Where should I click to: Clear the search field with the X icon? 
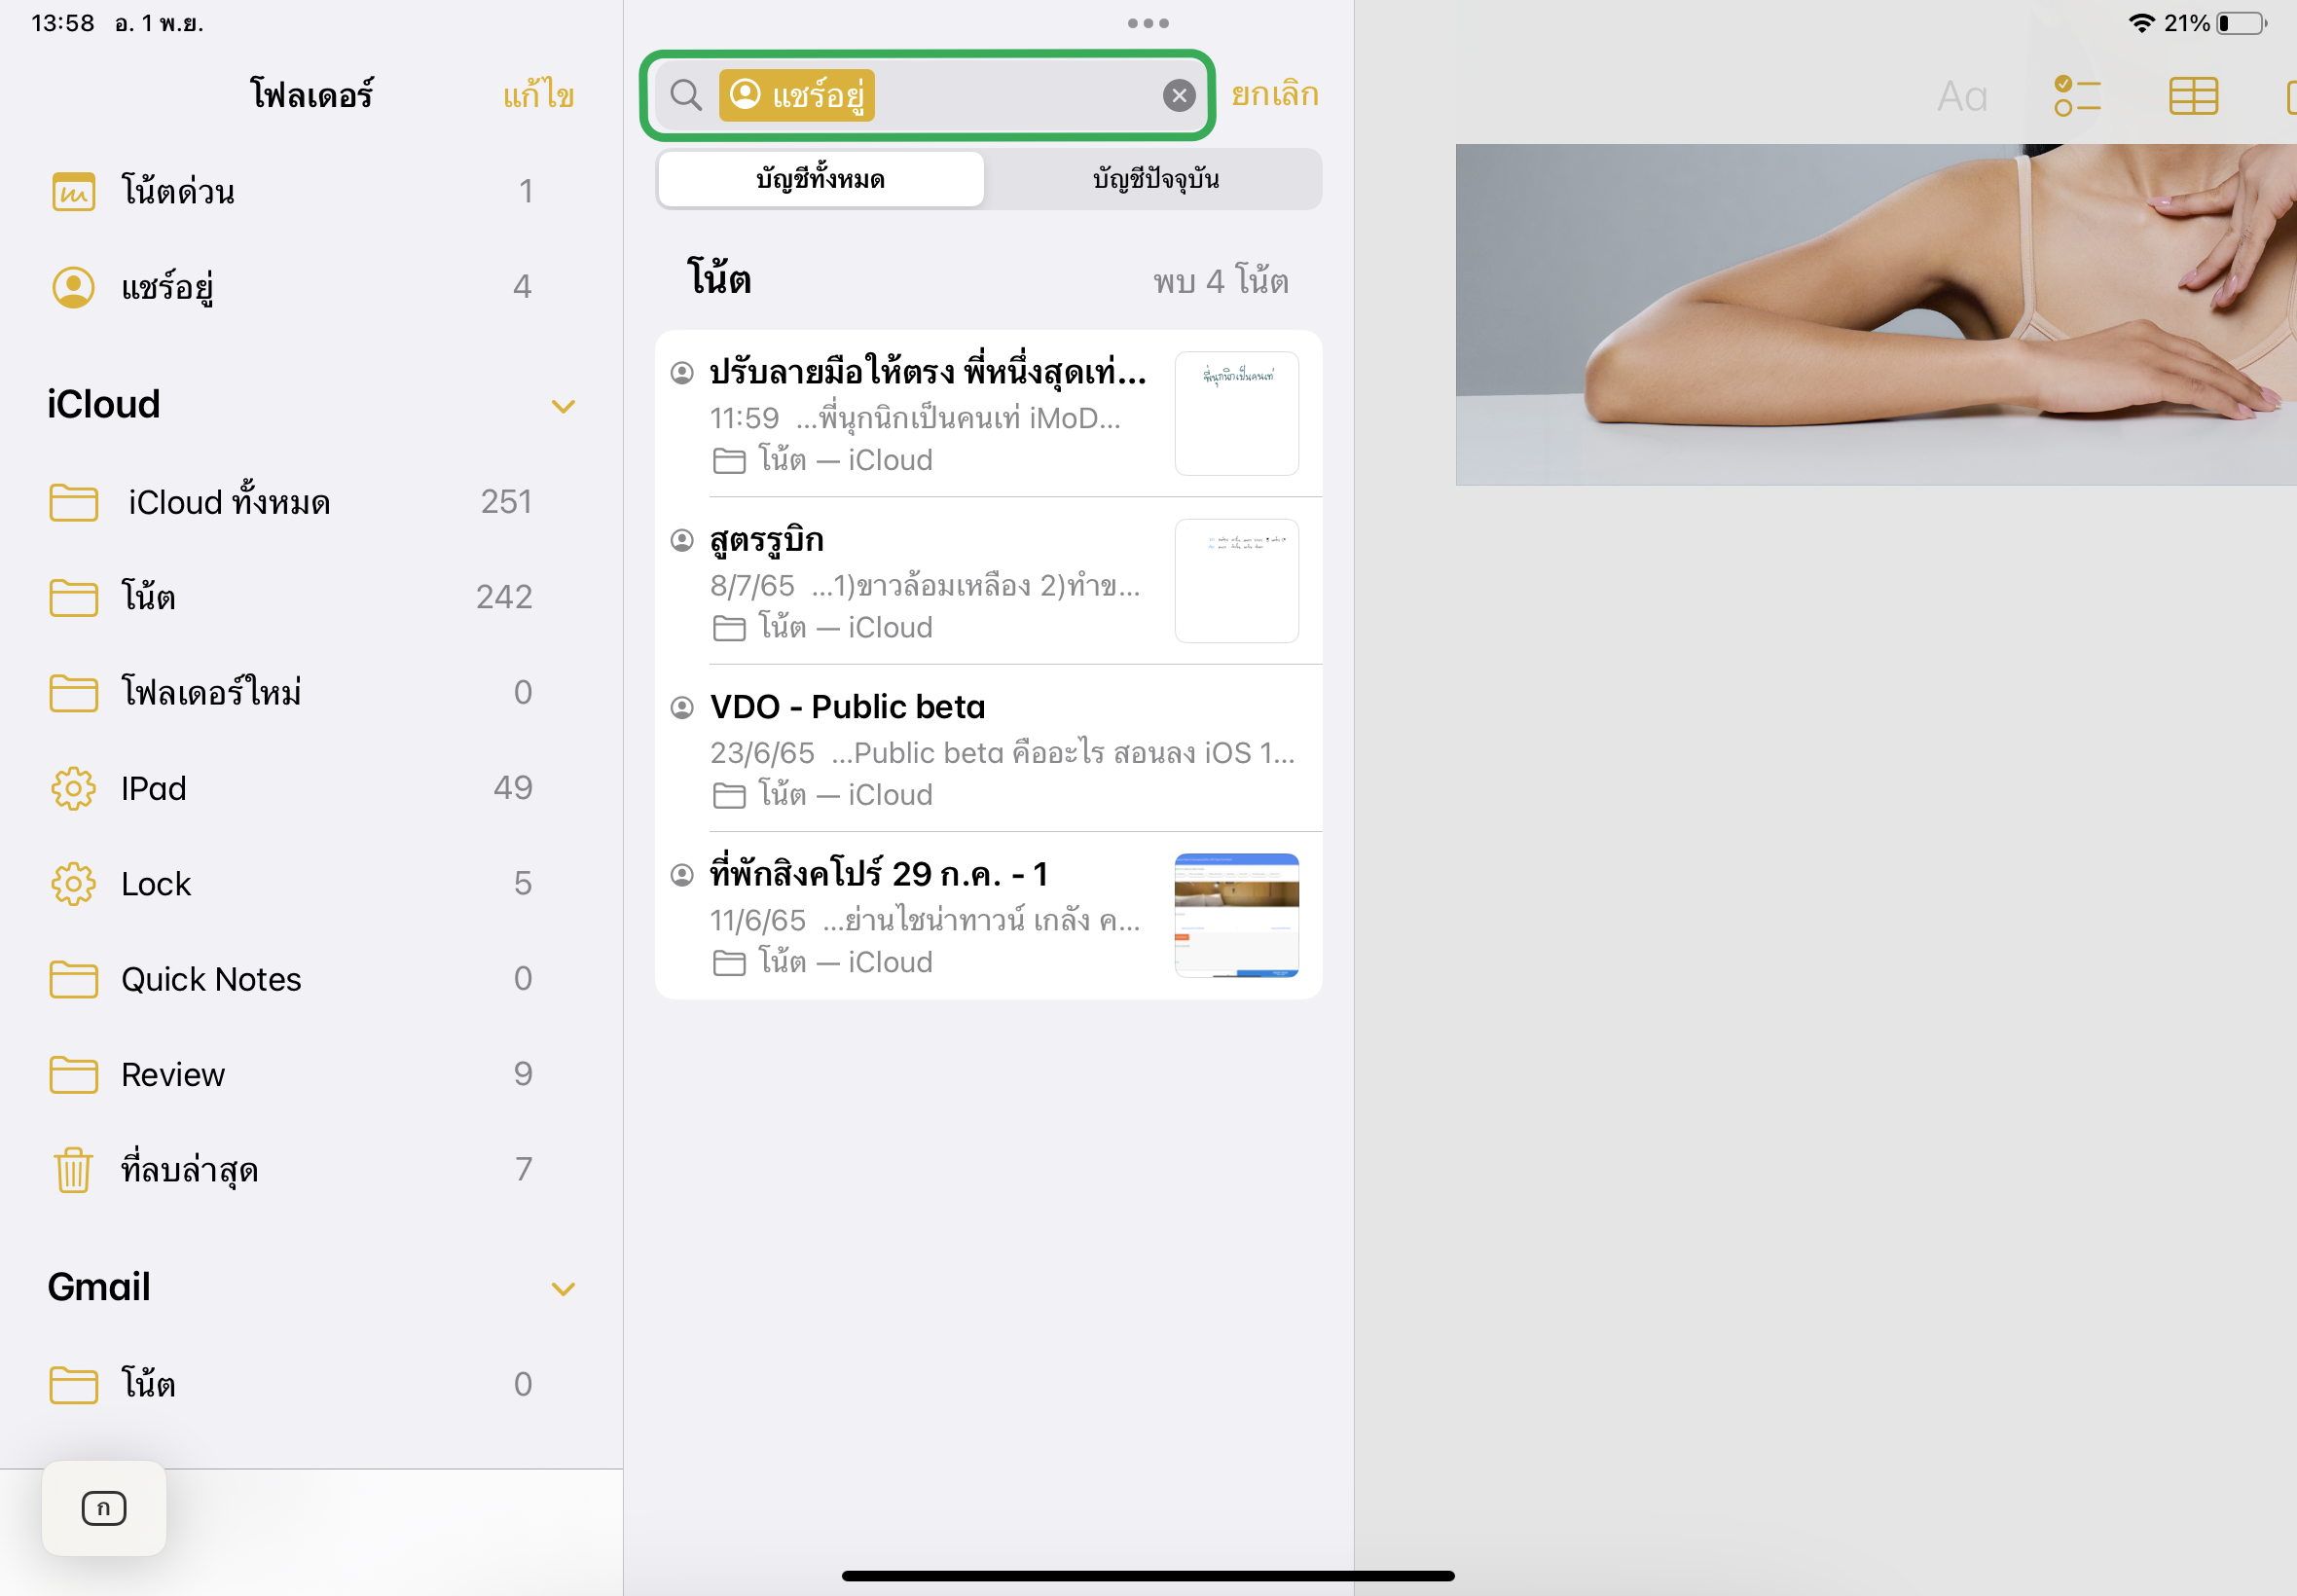(x=1179, y=95)
